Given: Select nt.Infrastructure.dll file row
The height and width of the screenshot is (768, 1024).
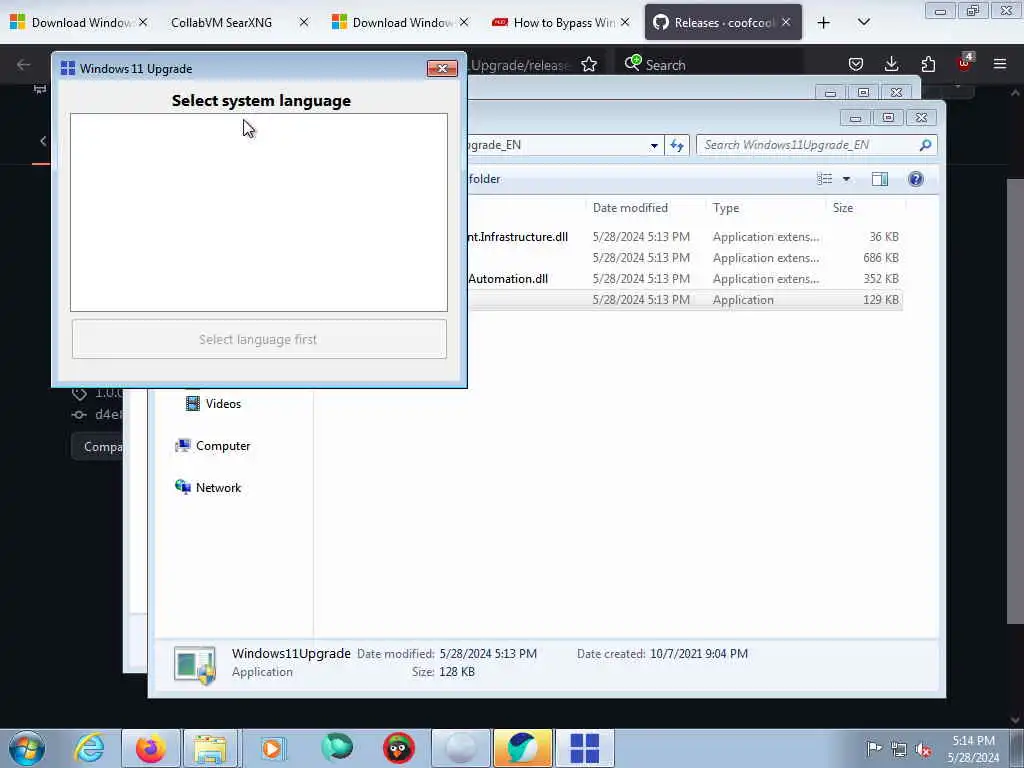Looking at the screenshot, I should click(684, 236).
